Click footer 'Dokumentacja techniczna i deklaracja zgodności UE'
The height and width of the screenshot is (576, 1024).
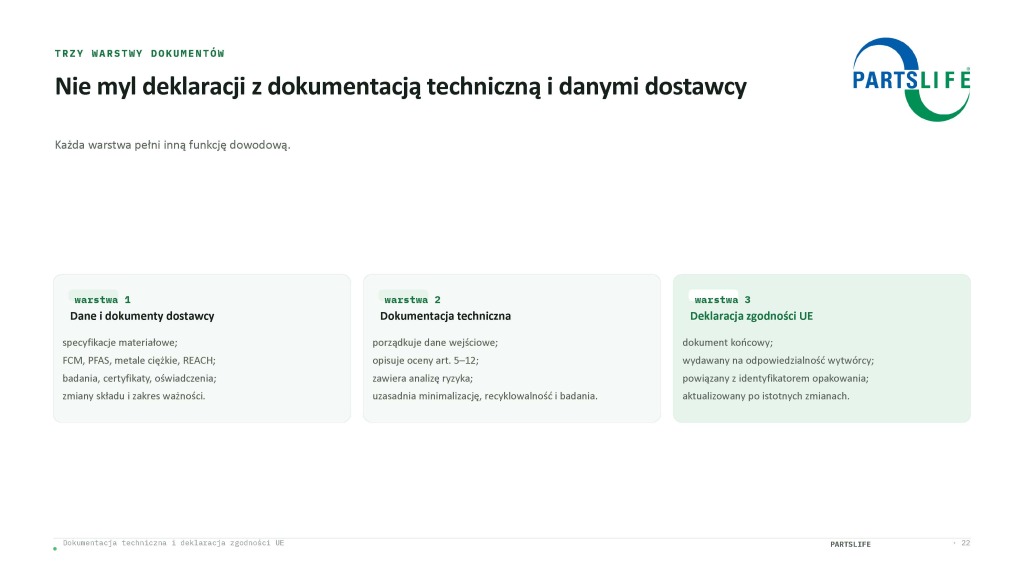173,543
